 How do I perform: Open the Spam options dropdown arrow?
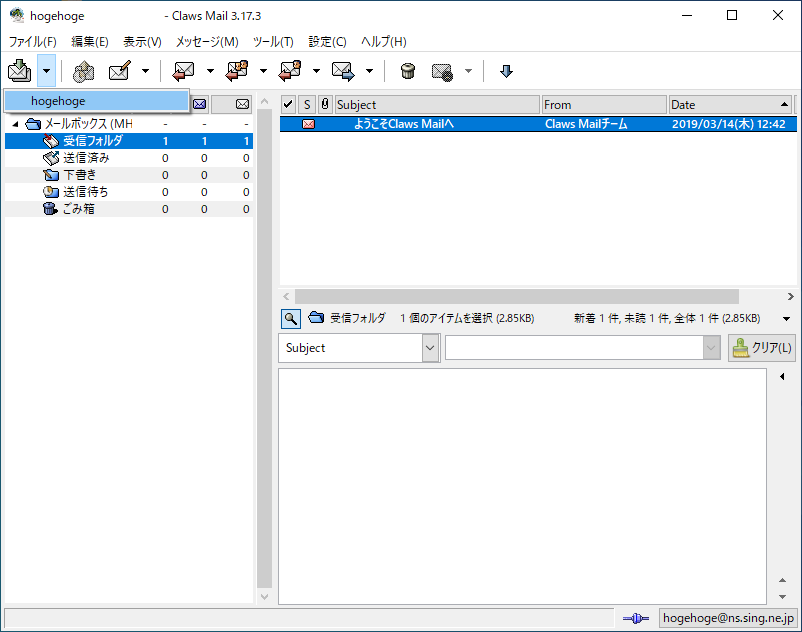pos(469,71)
